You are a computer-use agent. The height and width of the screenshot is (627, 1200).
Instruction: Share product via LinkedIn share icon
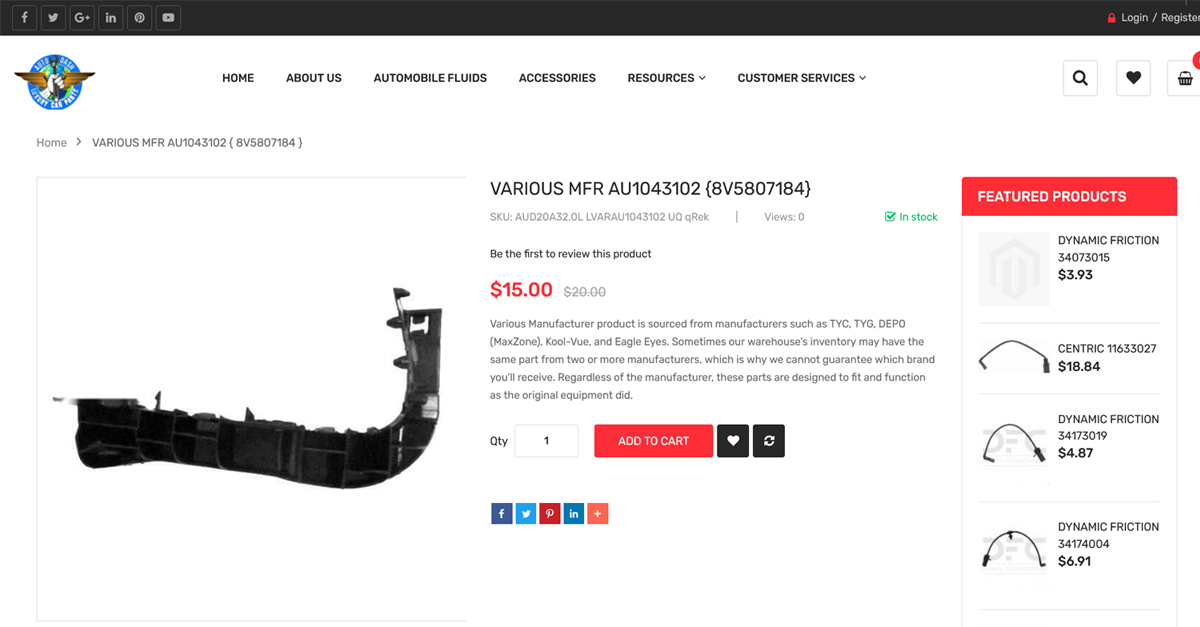pyautogui.click(x=574, y=514)
